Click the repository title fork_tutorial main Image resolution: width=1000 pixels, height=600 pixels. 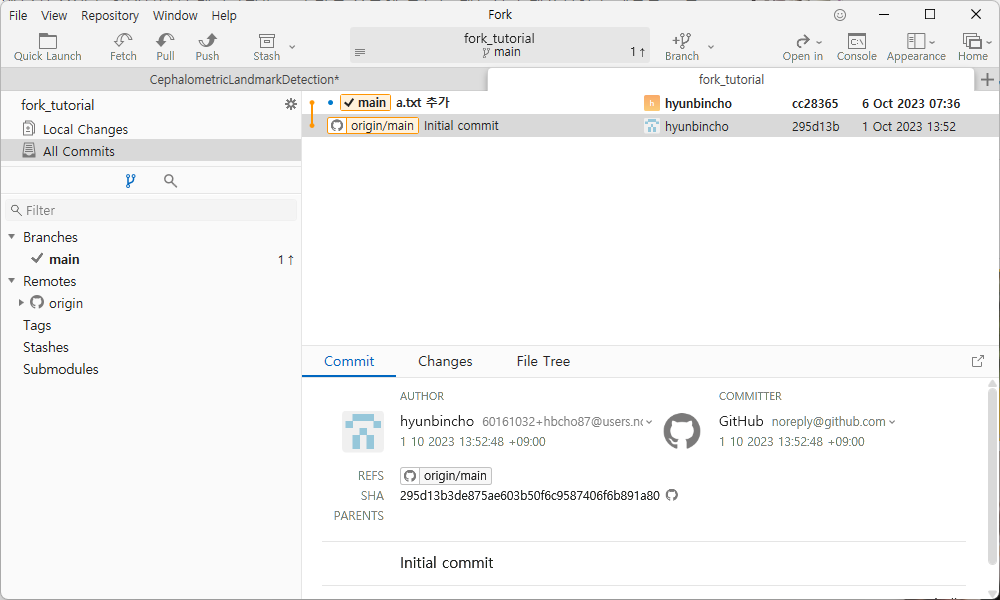tap(499, 45)
